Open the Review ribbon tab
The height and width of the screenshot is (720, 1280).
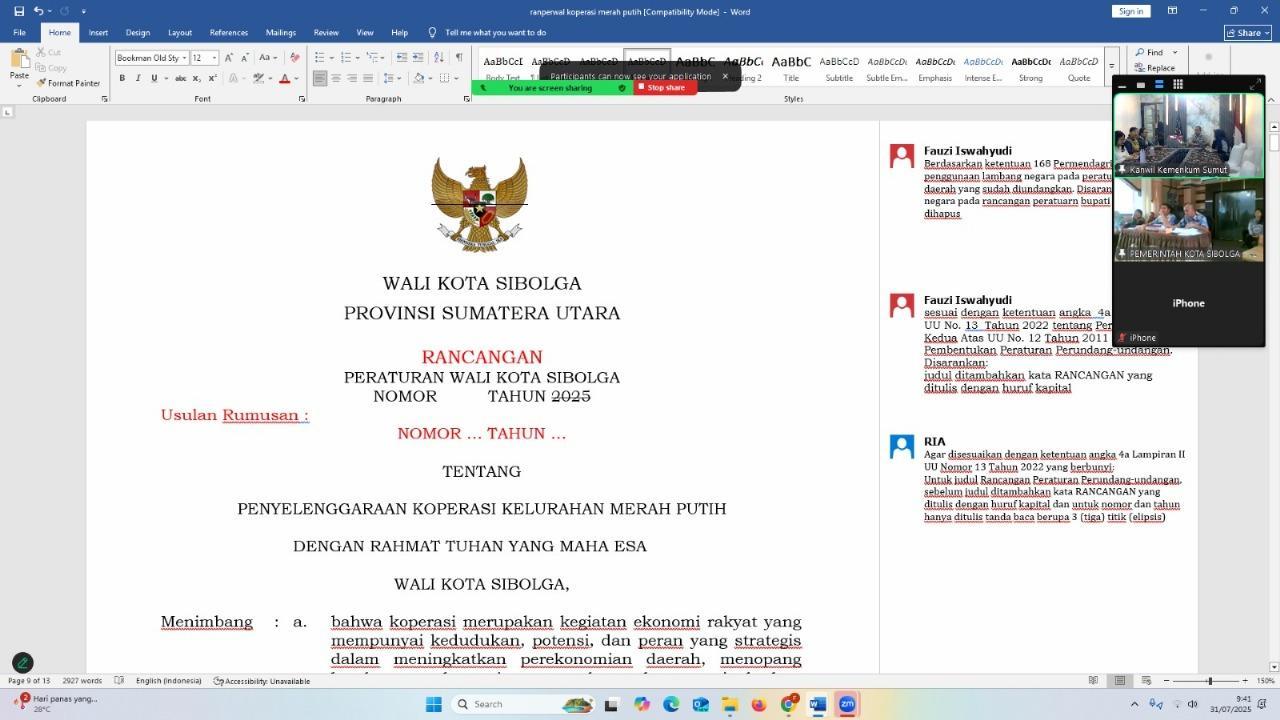326,32
